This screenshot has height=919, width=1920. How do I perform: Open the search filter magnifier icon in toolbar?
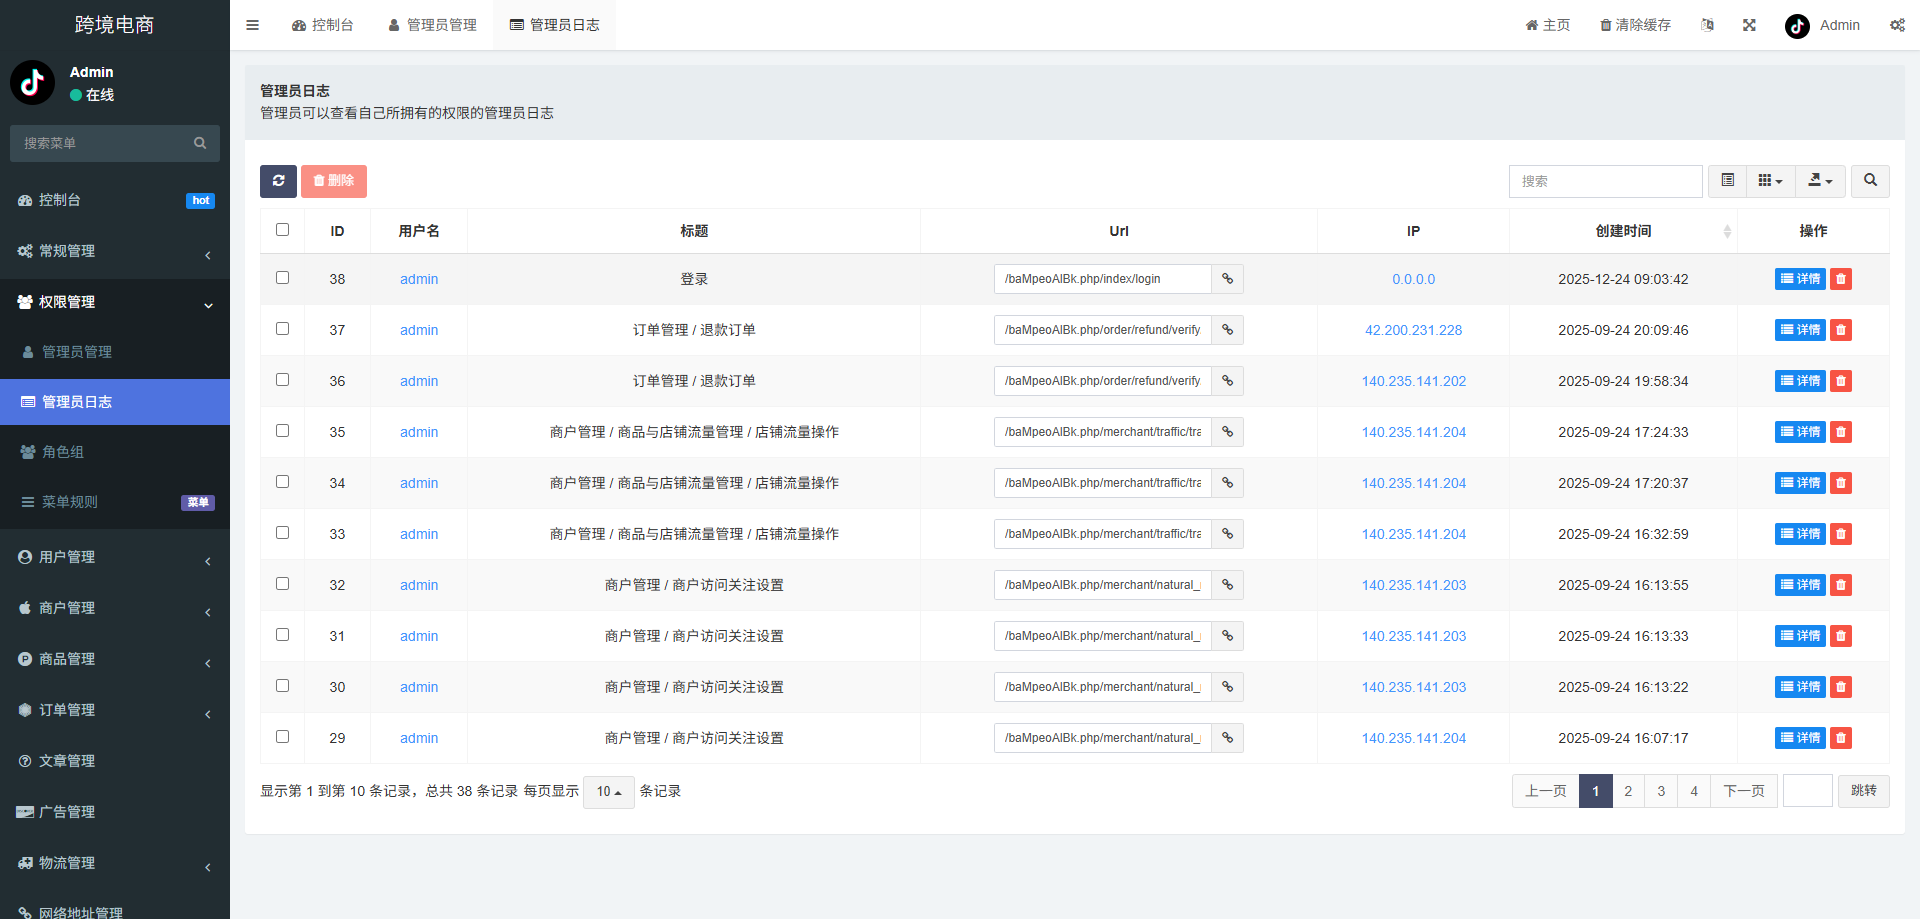click(1870, 181)
